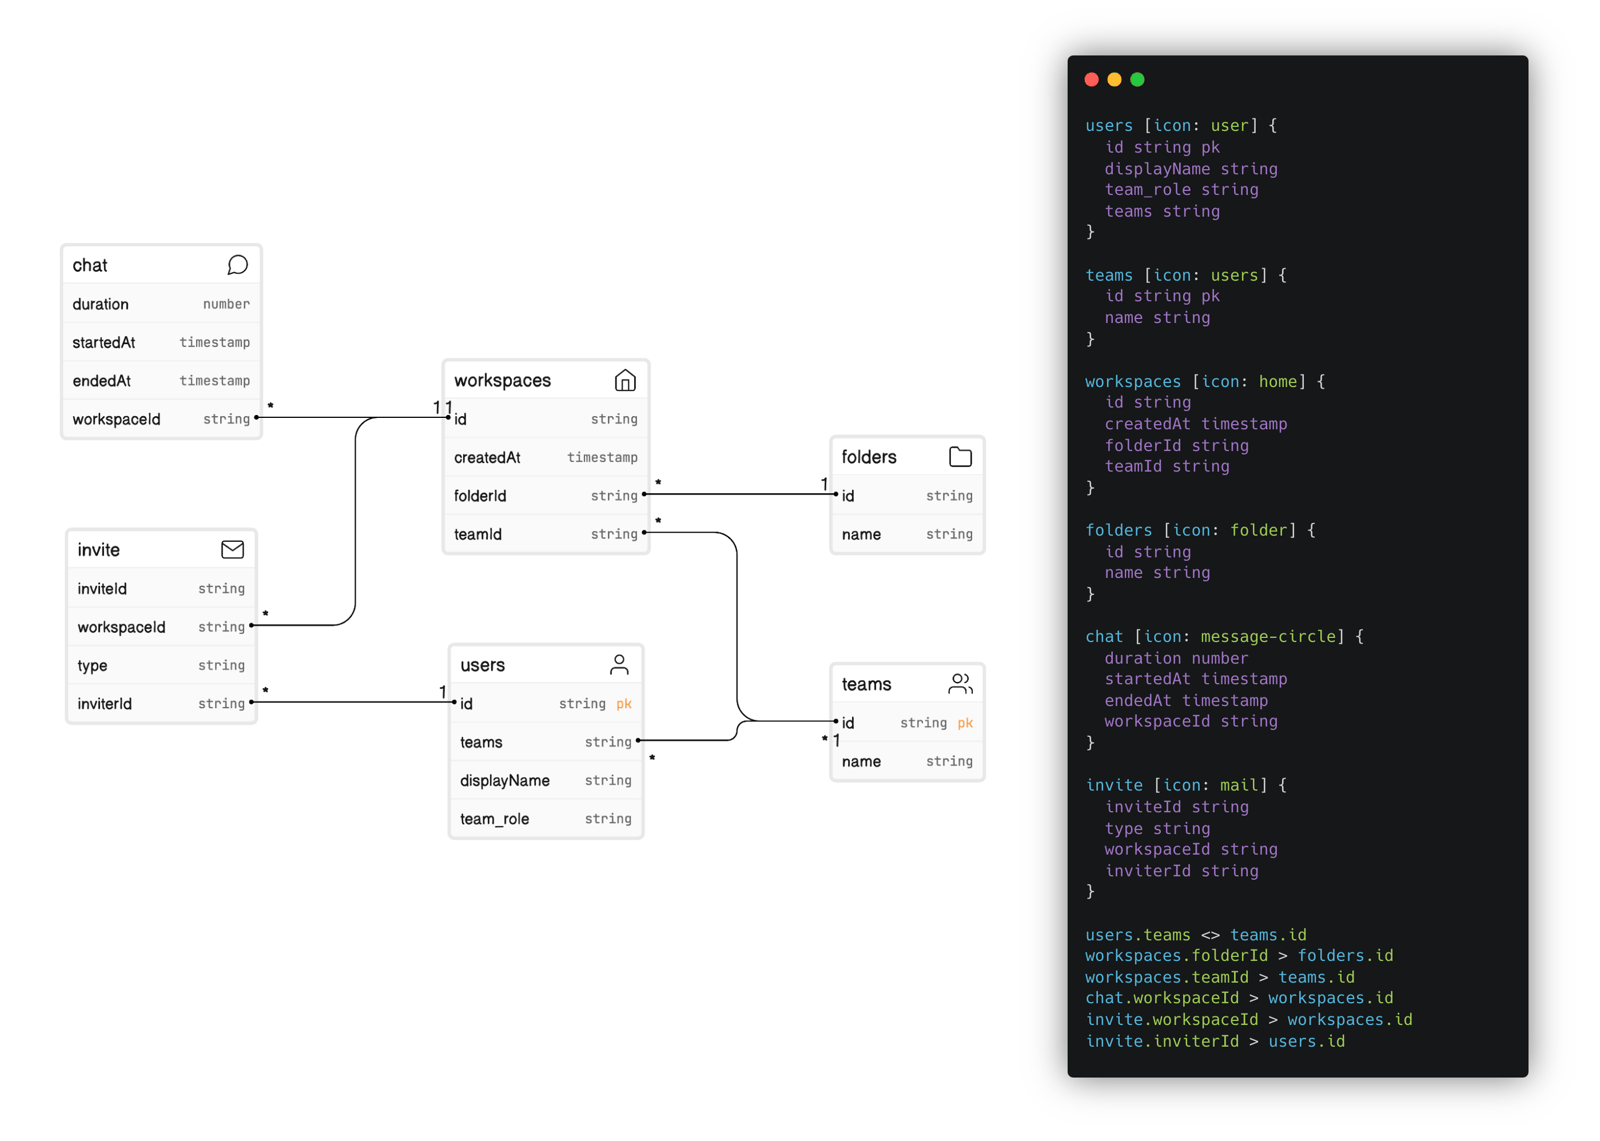Viewport: 1600px width, 1141px height.
Task: Select workspaceId row in invite table
Action: [x=161, y=627]
